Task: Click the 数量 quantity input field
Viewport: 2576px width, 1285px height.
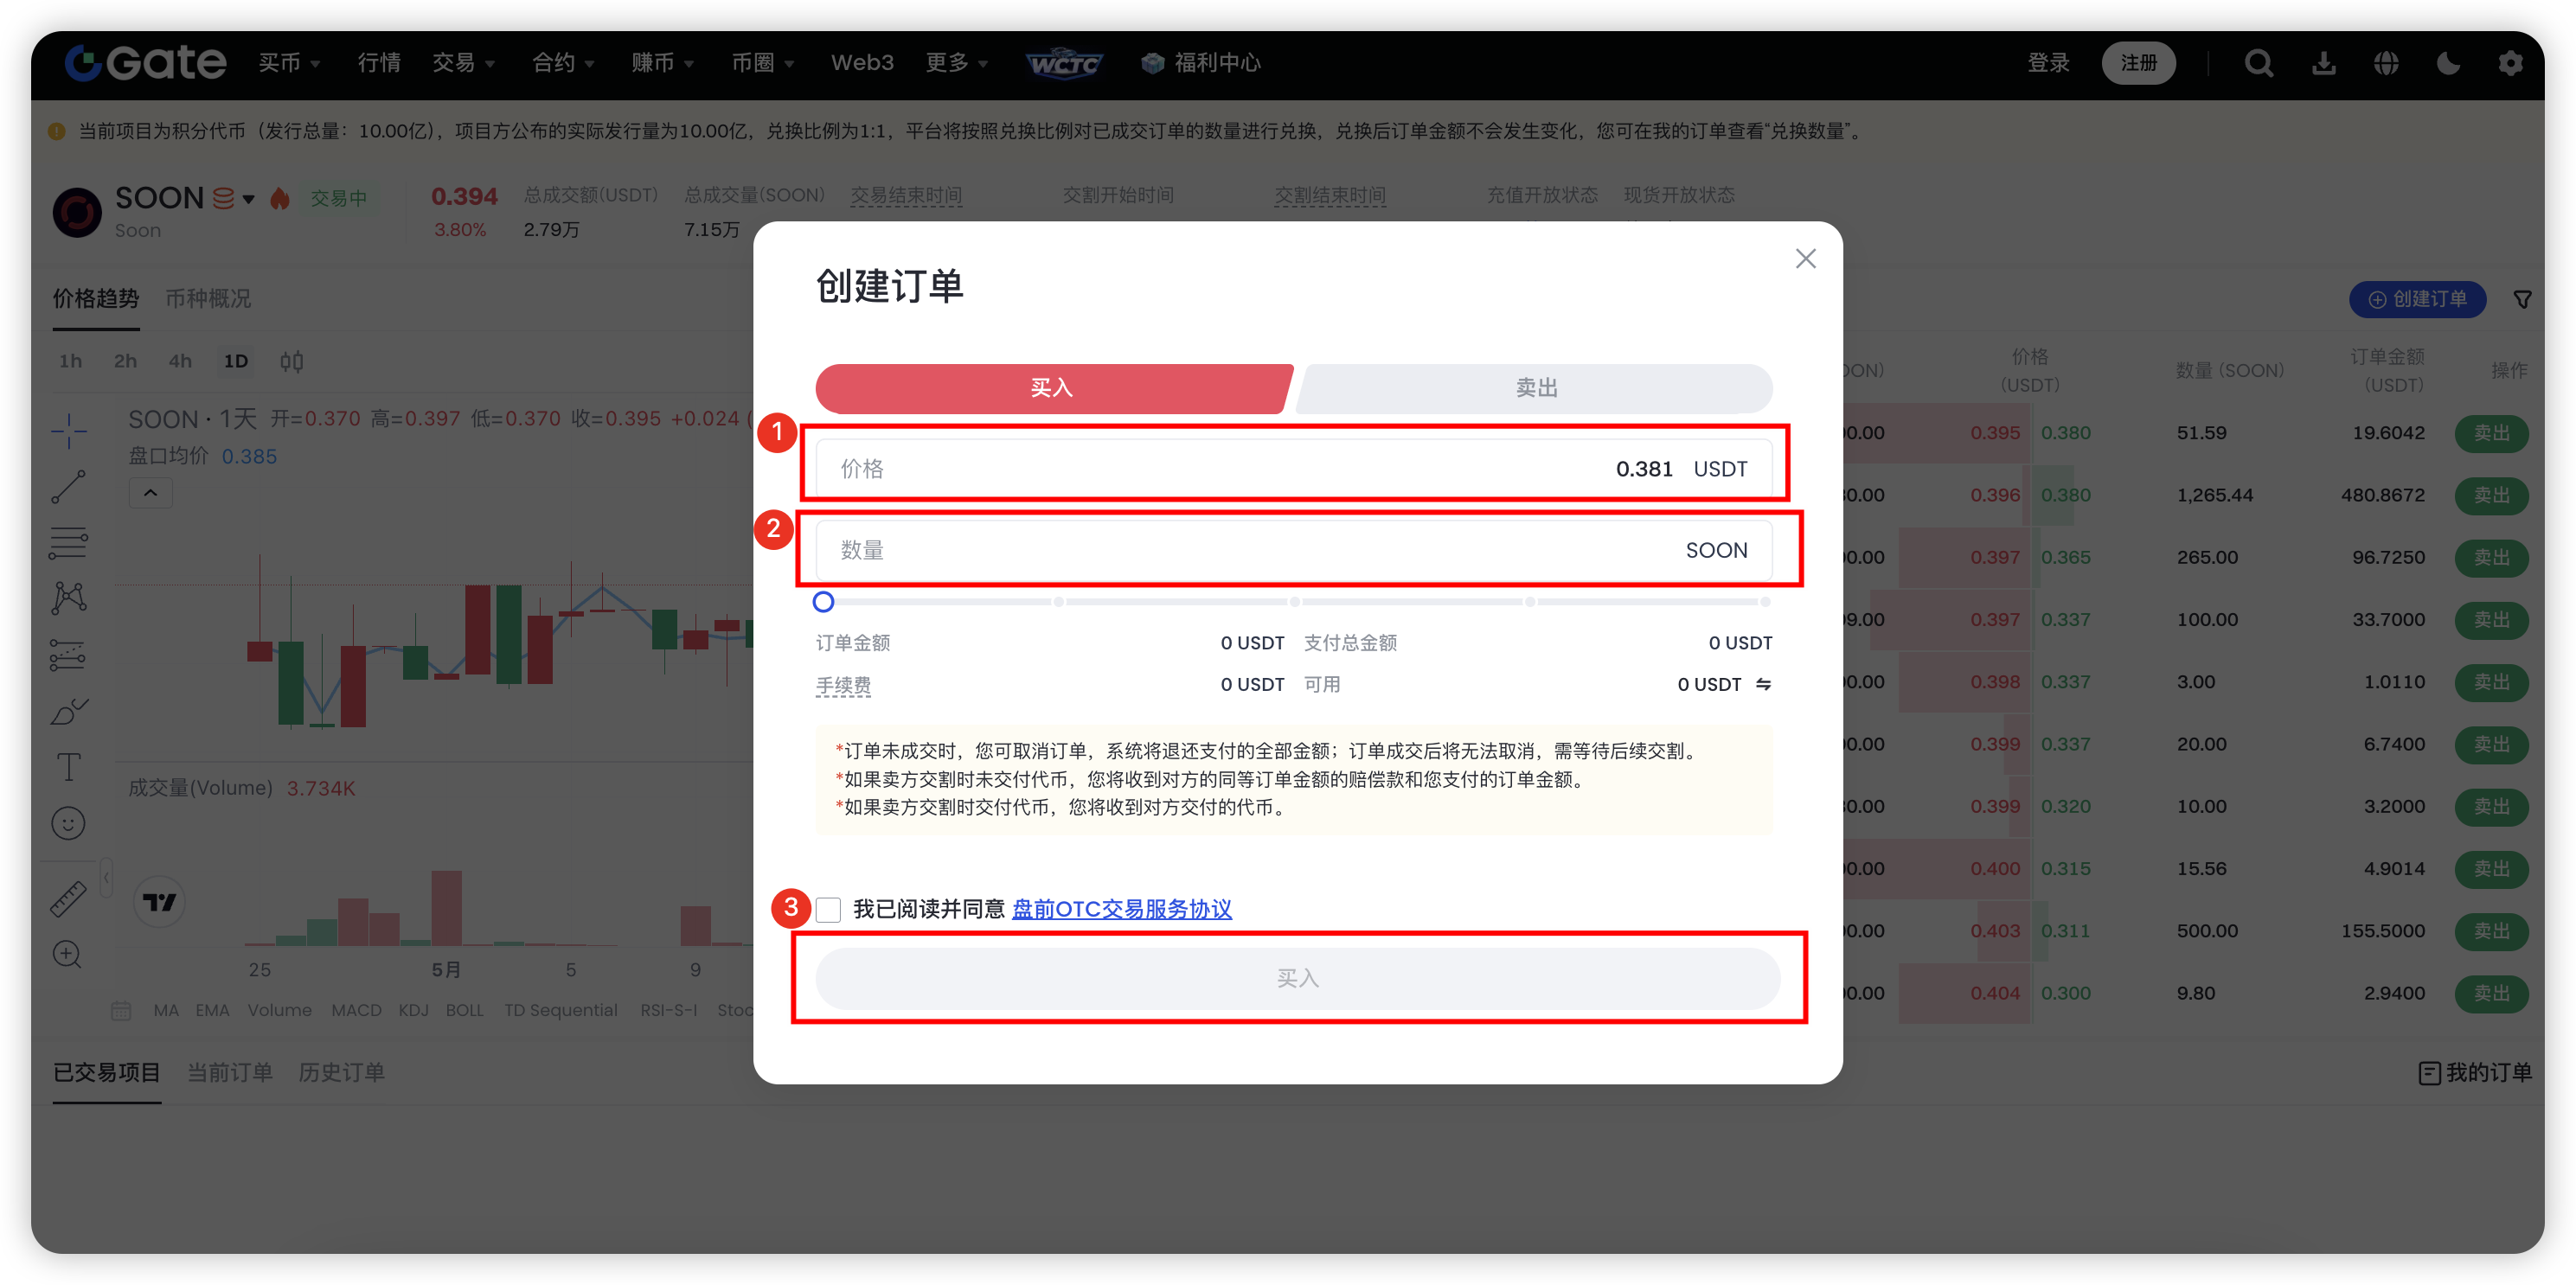Action: pos(1250,550)
